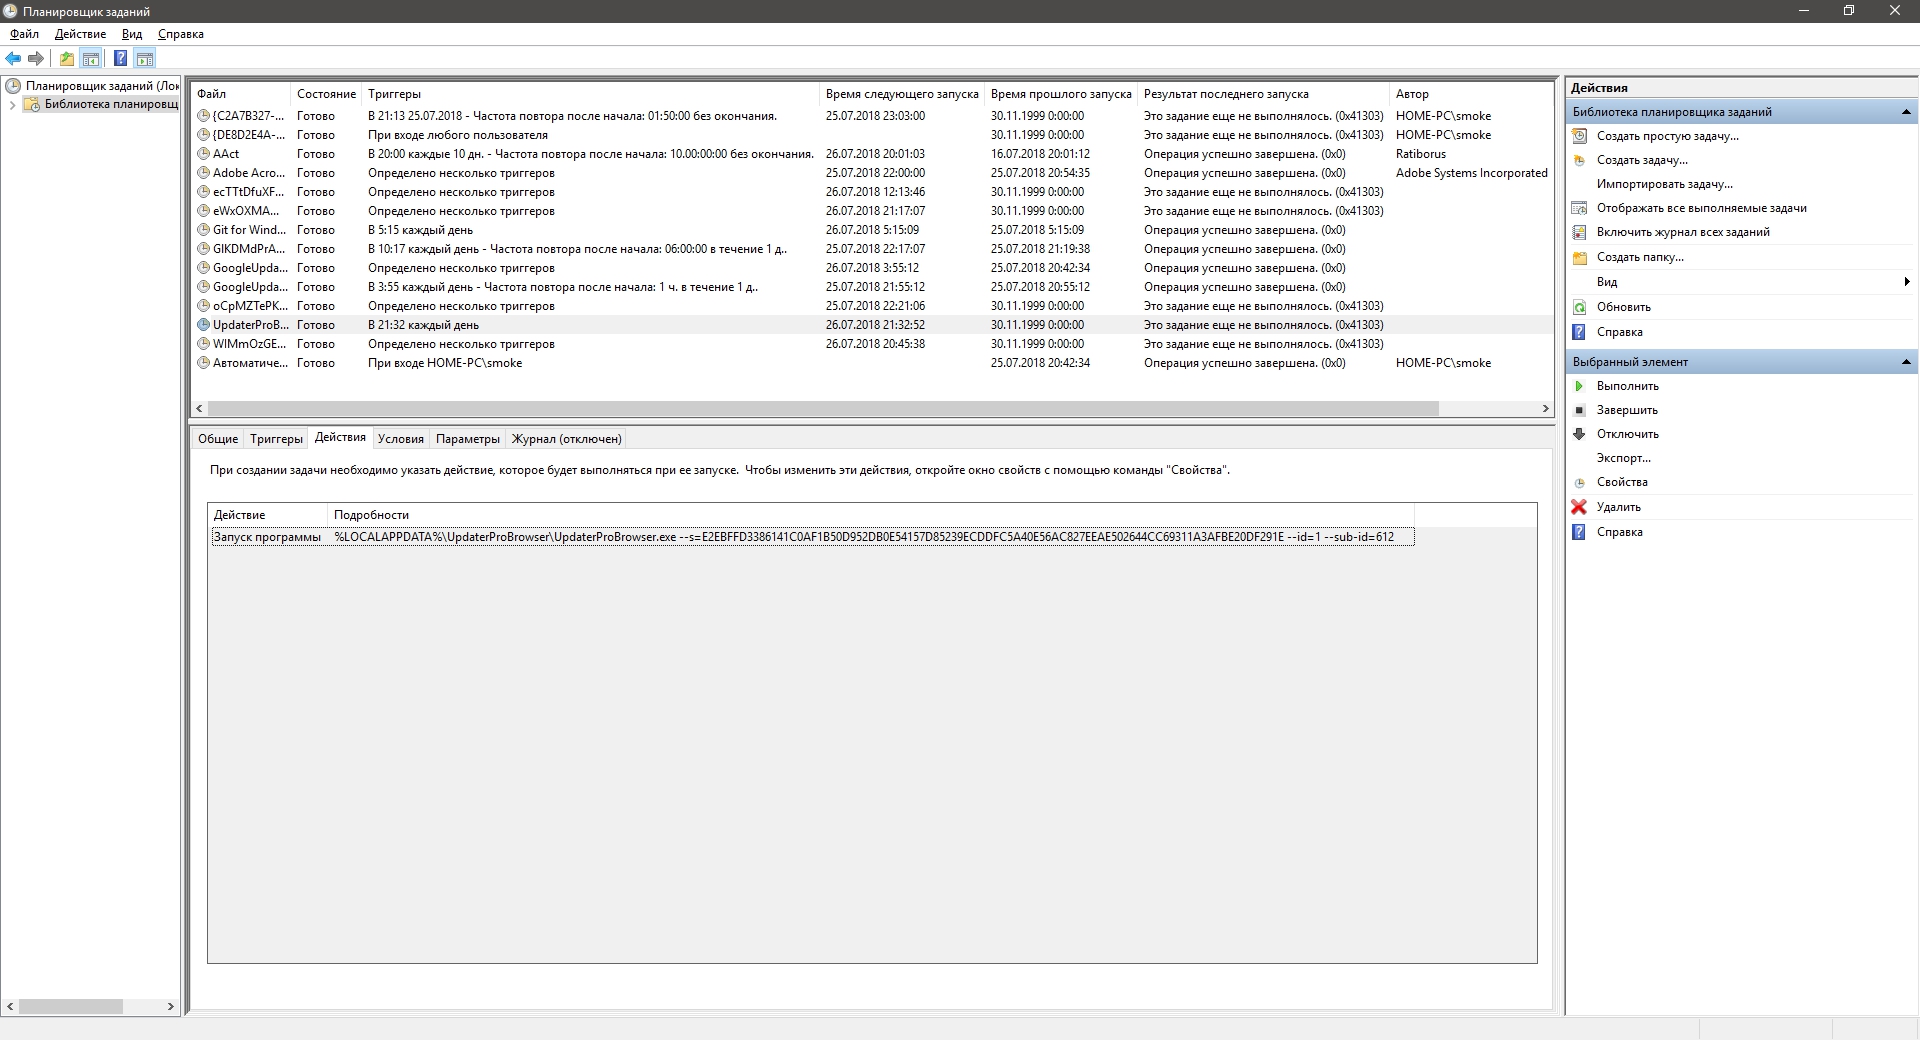Open Help from the toolbar question-mark icon
The height and width of the screenshot is (1040, 1920).
point(120,58)
